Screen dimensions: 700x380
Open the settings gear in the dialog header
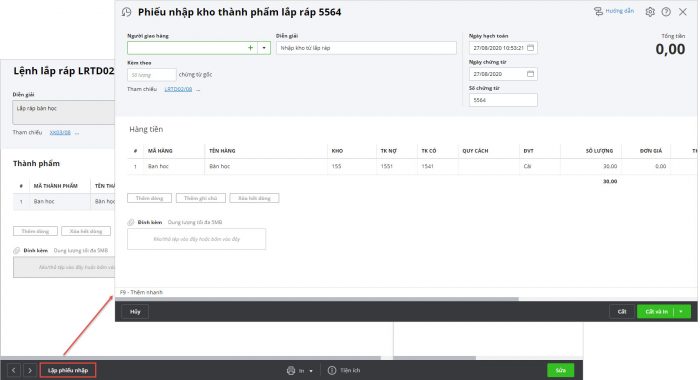pos(650,12)
